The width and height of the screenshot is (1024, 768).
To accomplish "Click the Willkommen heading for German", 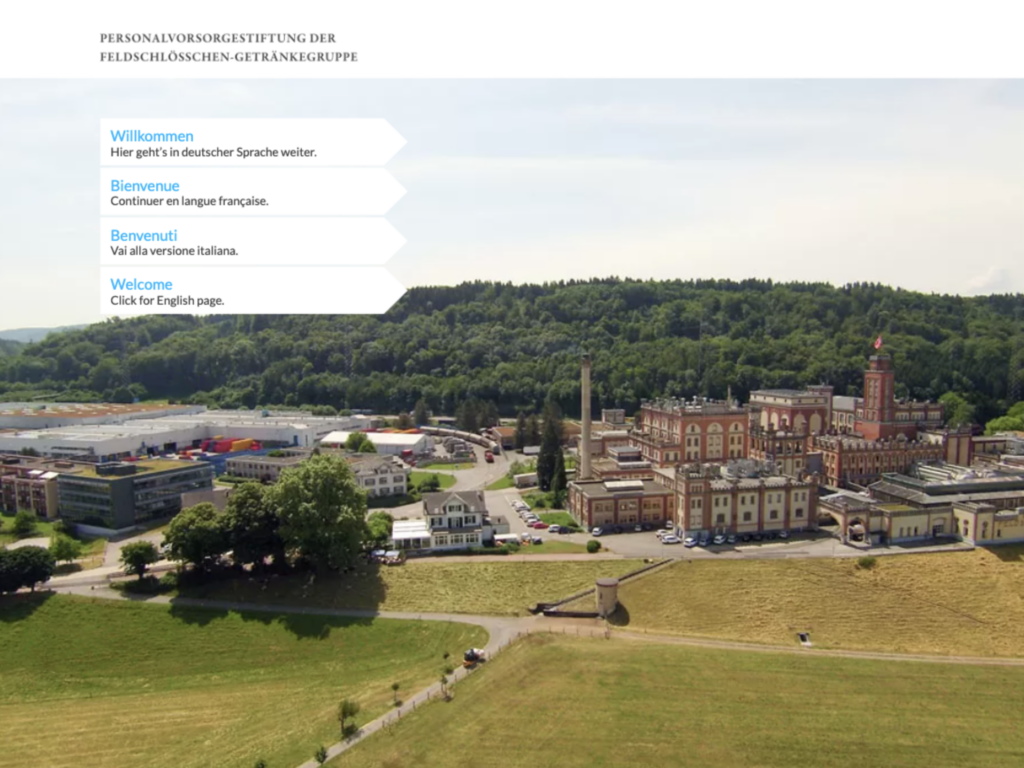I will click(x=152, y=136).
